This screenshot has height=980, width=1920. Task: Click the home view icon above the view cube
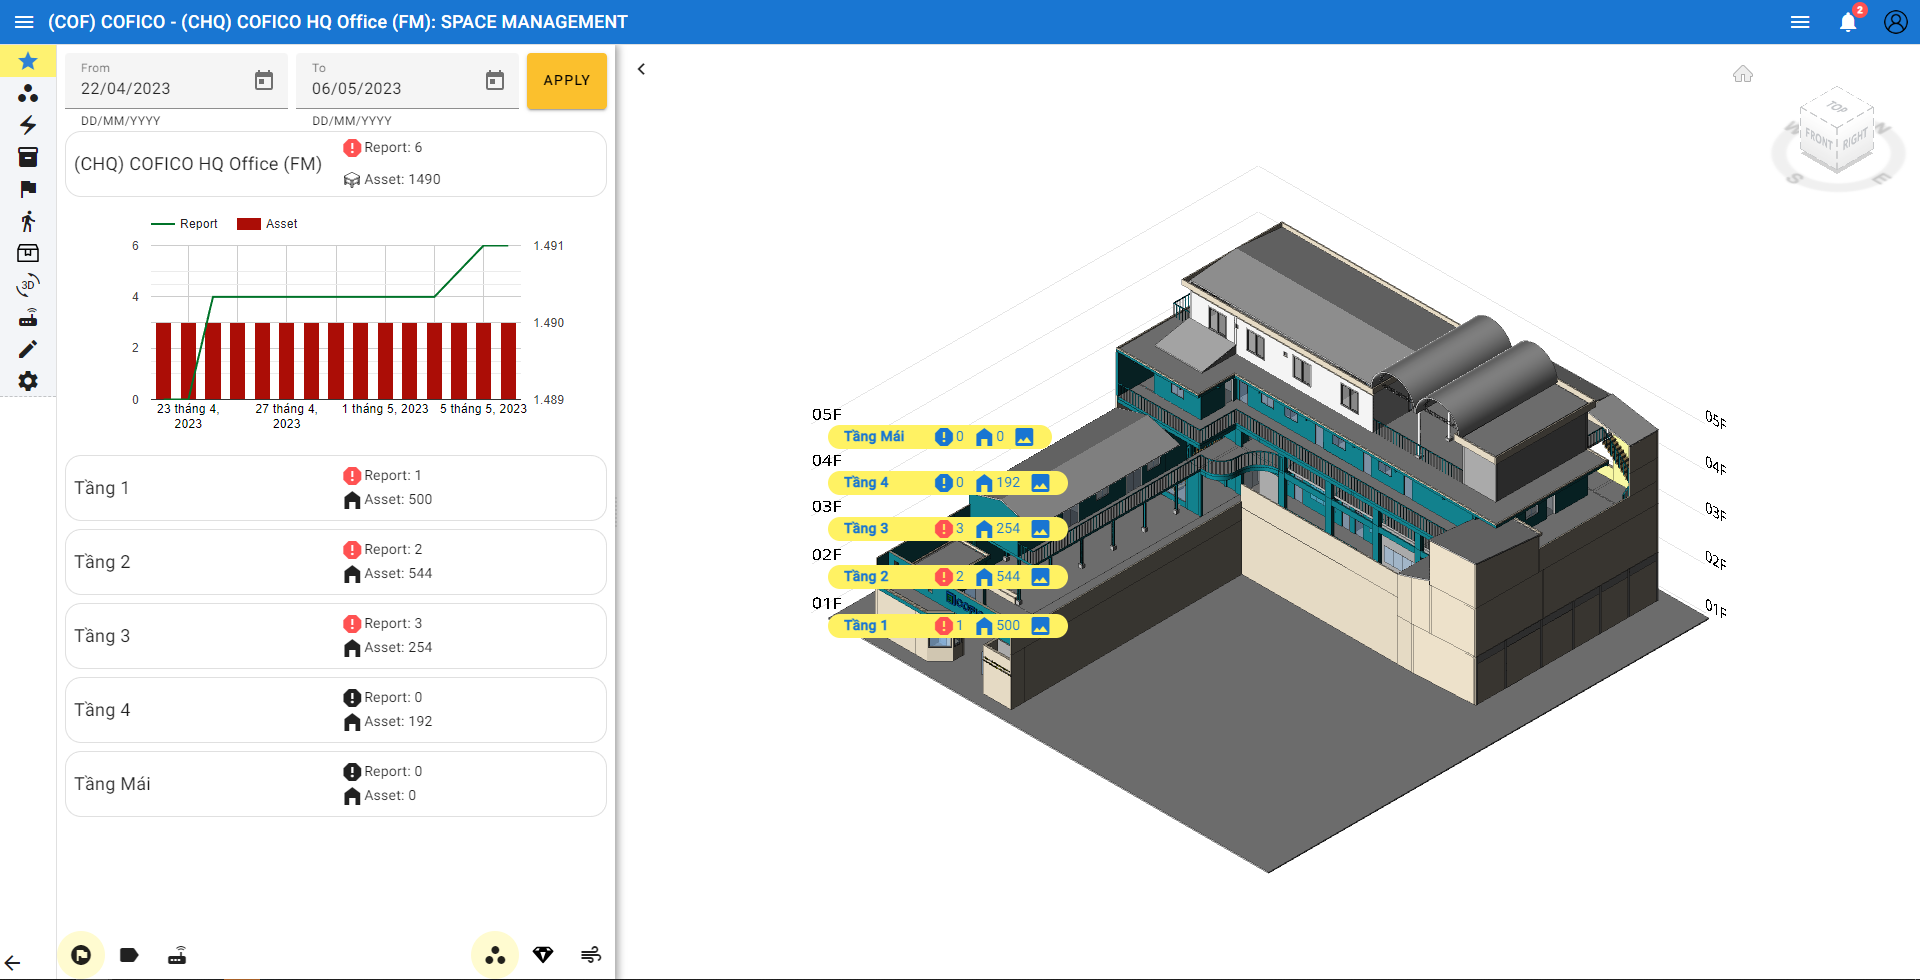(1743, 74)
